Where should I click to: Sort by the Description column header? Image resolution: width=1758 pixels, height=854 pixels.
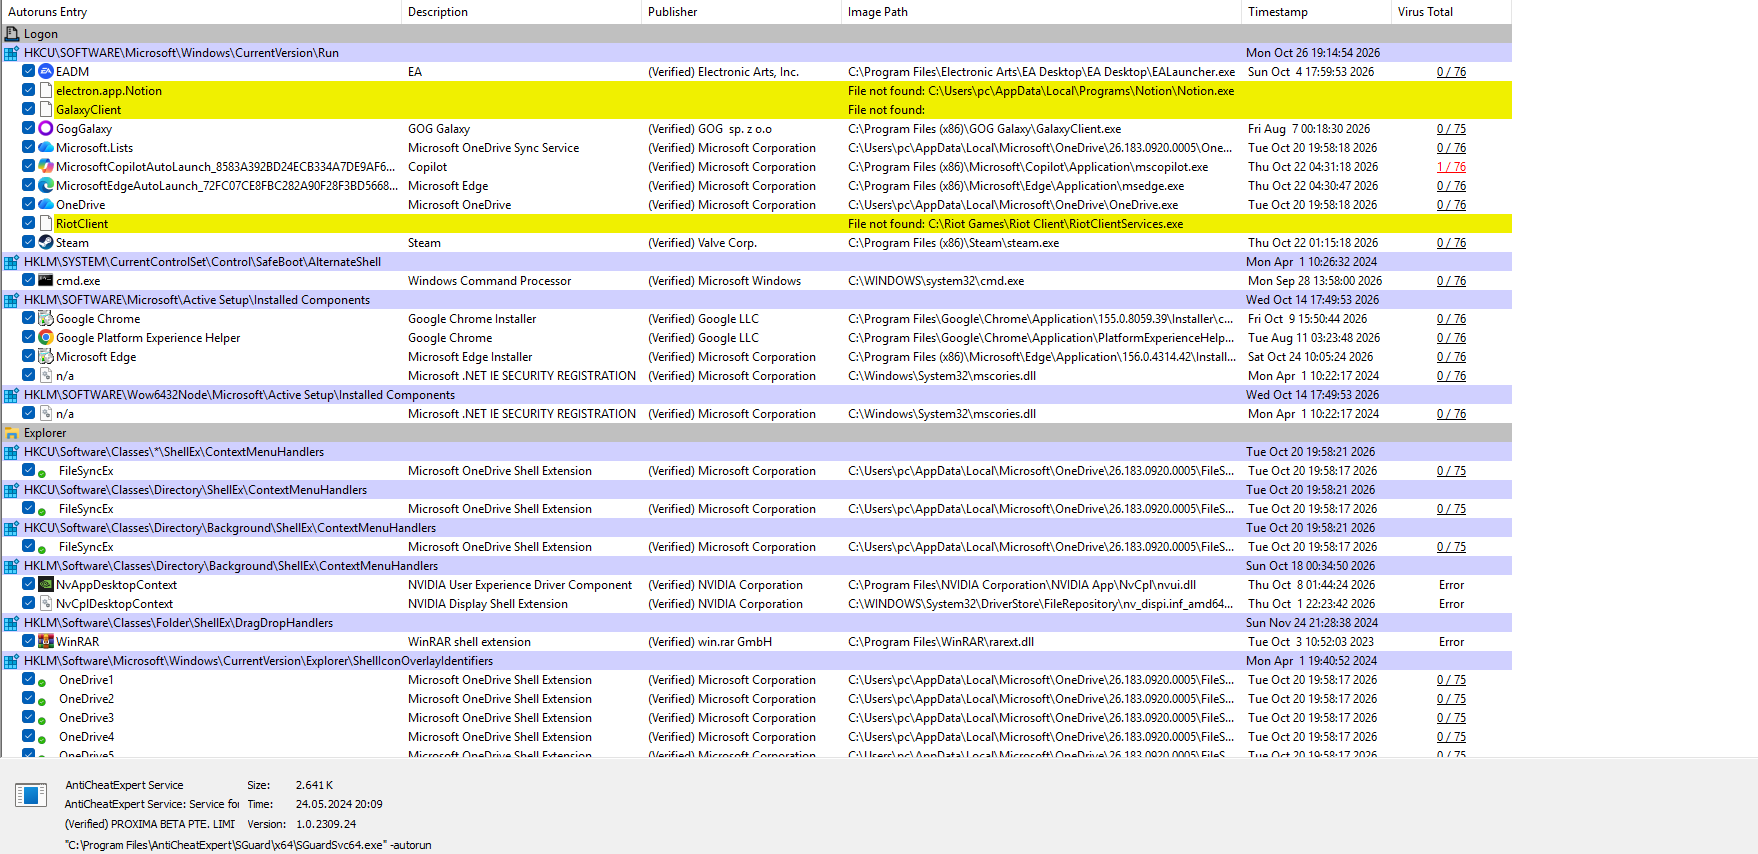521,12
